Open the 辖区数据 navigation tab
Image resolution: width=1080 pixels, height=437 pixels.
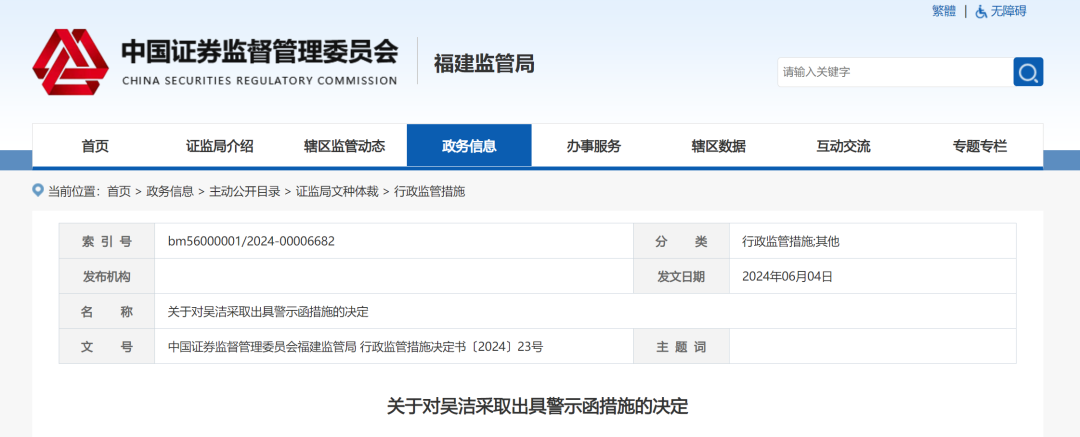point(718,146)
